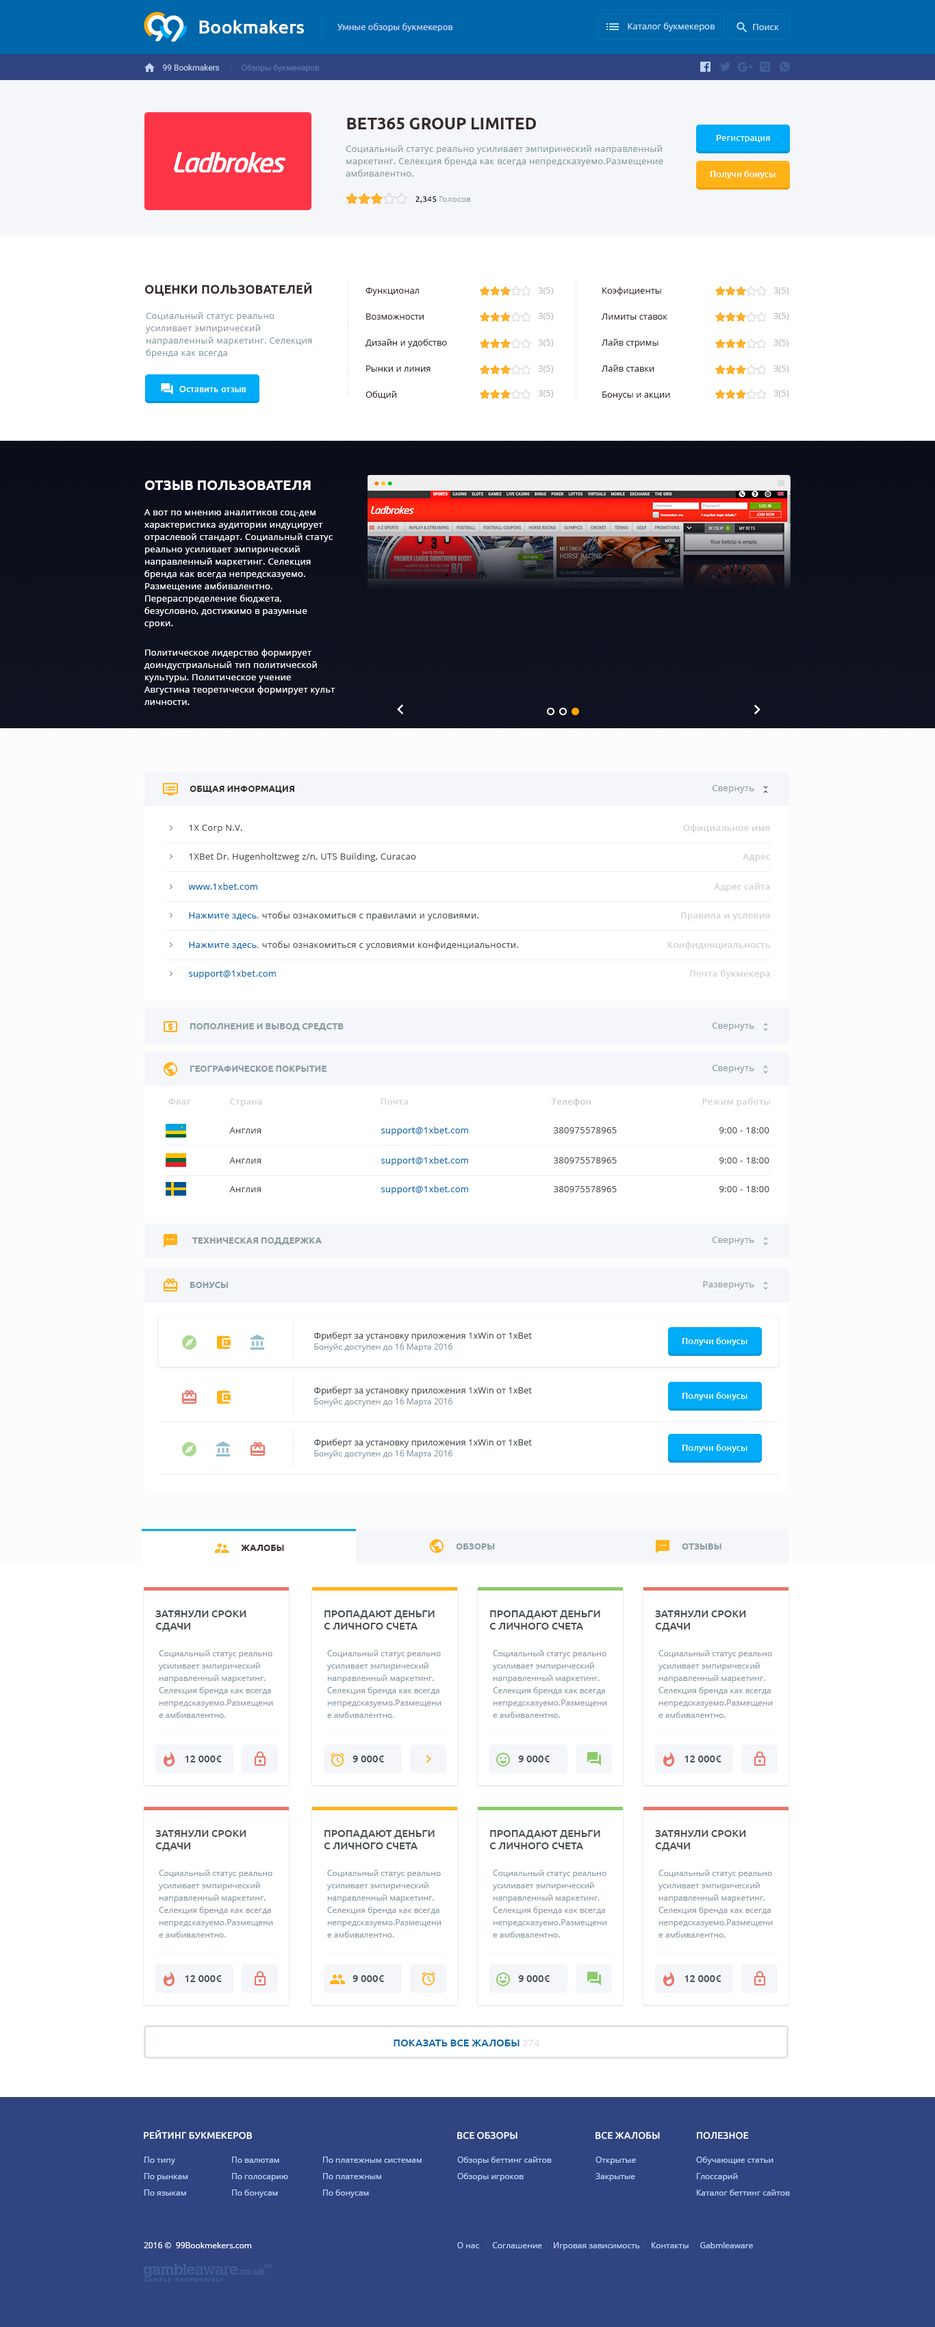Open Контакты footer link

pos(670,2245)
